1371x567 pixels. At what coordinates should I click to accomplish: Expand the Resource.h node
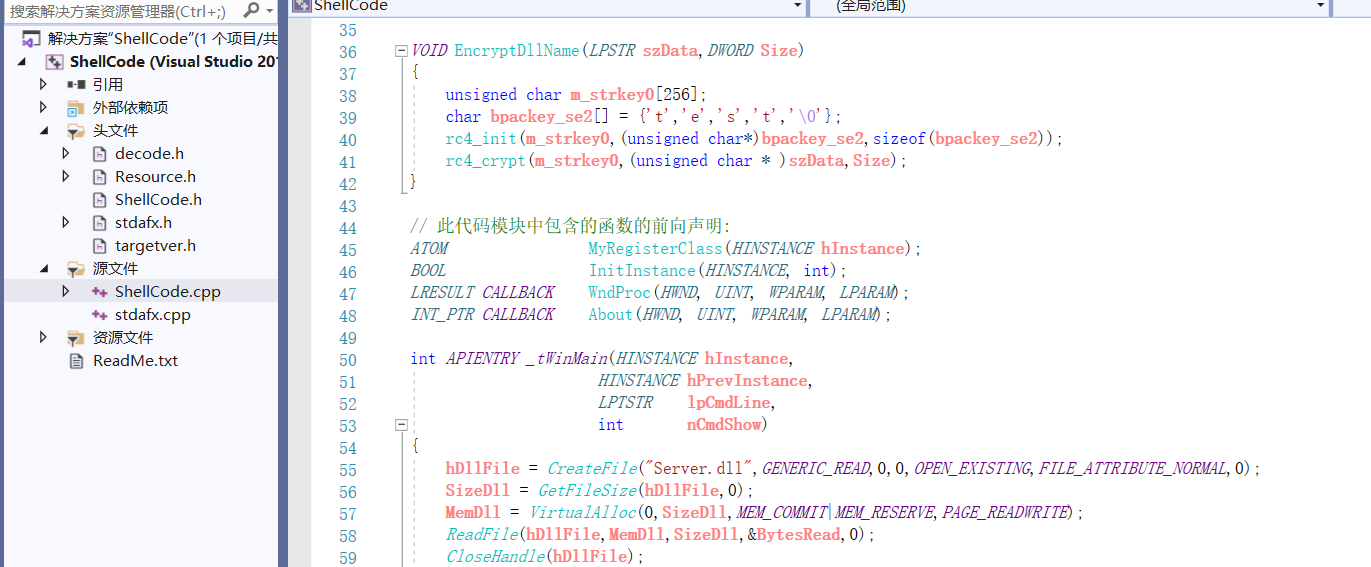(x=66, y=177)
